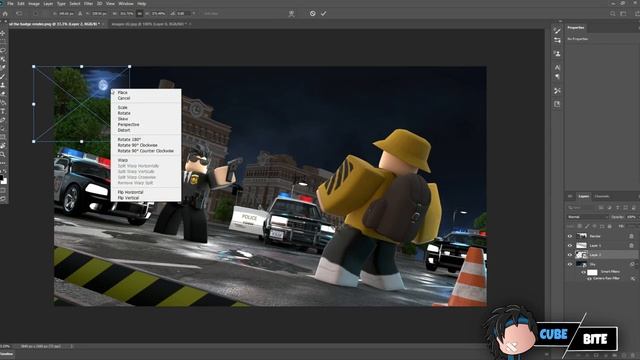Click the rotation angle field in options bar

[x=183, y=13]
